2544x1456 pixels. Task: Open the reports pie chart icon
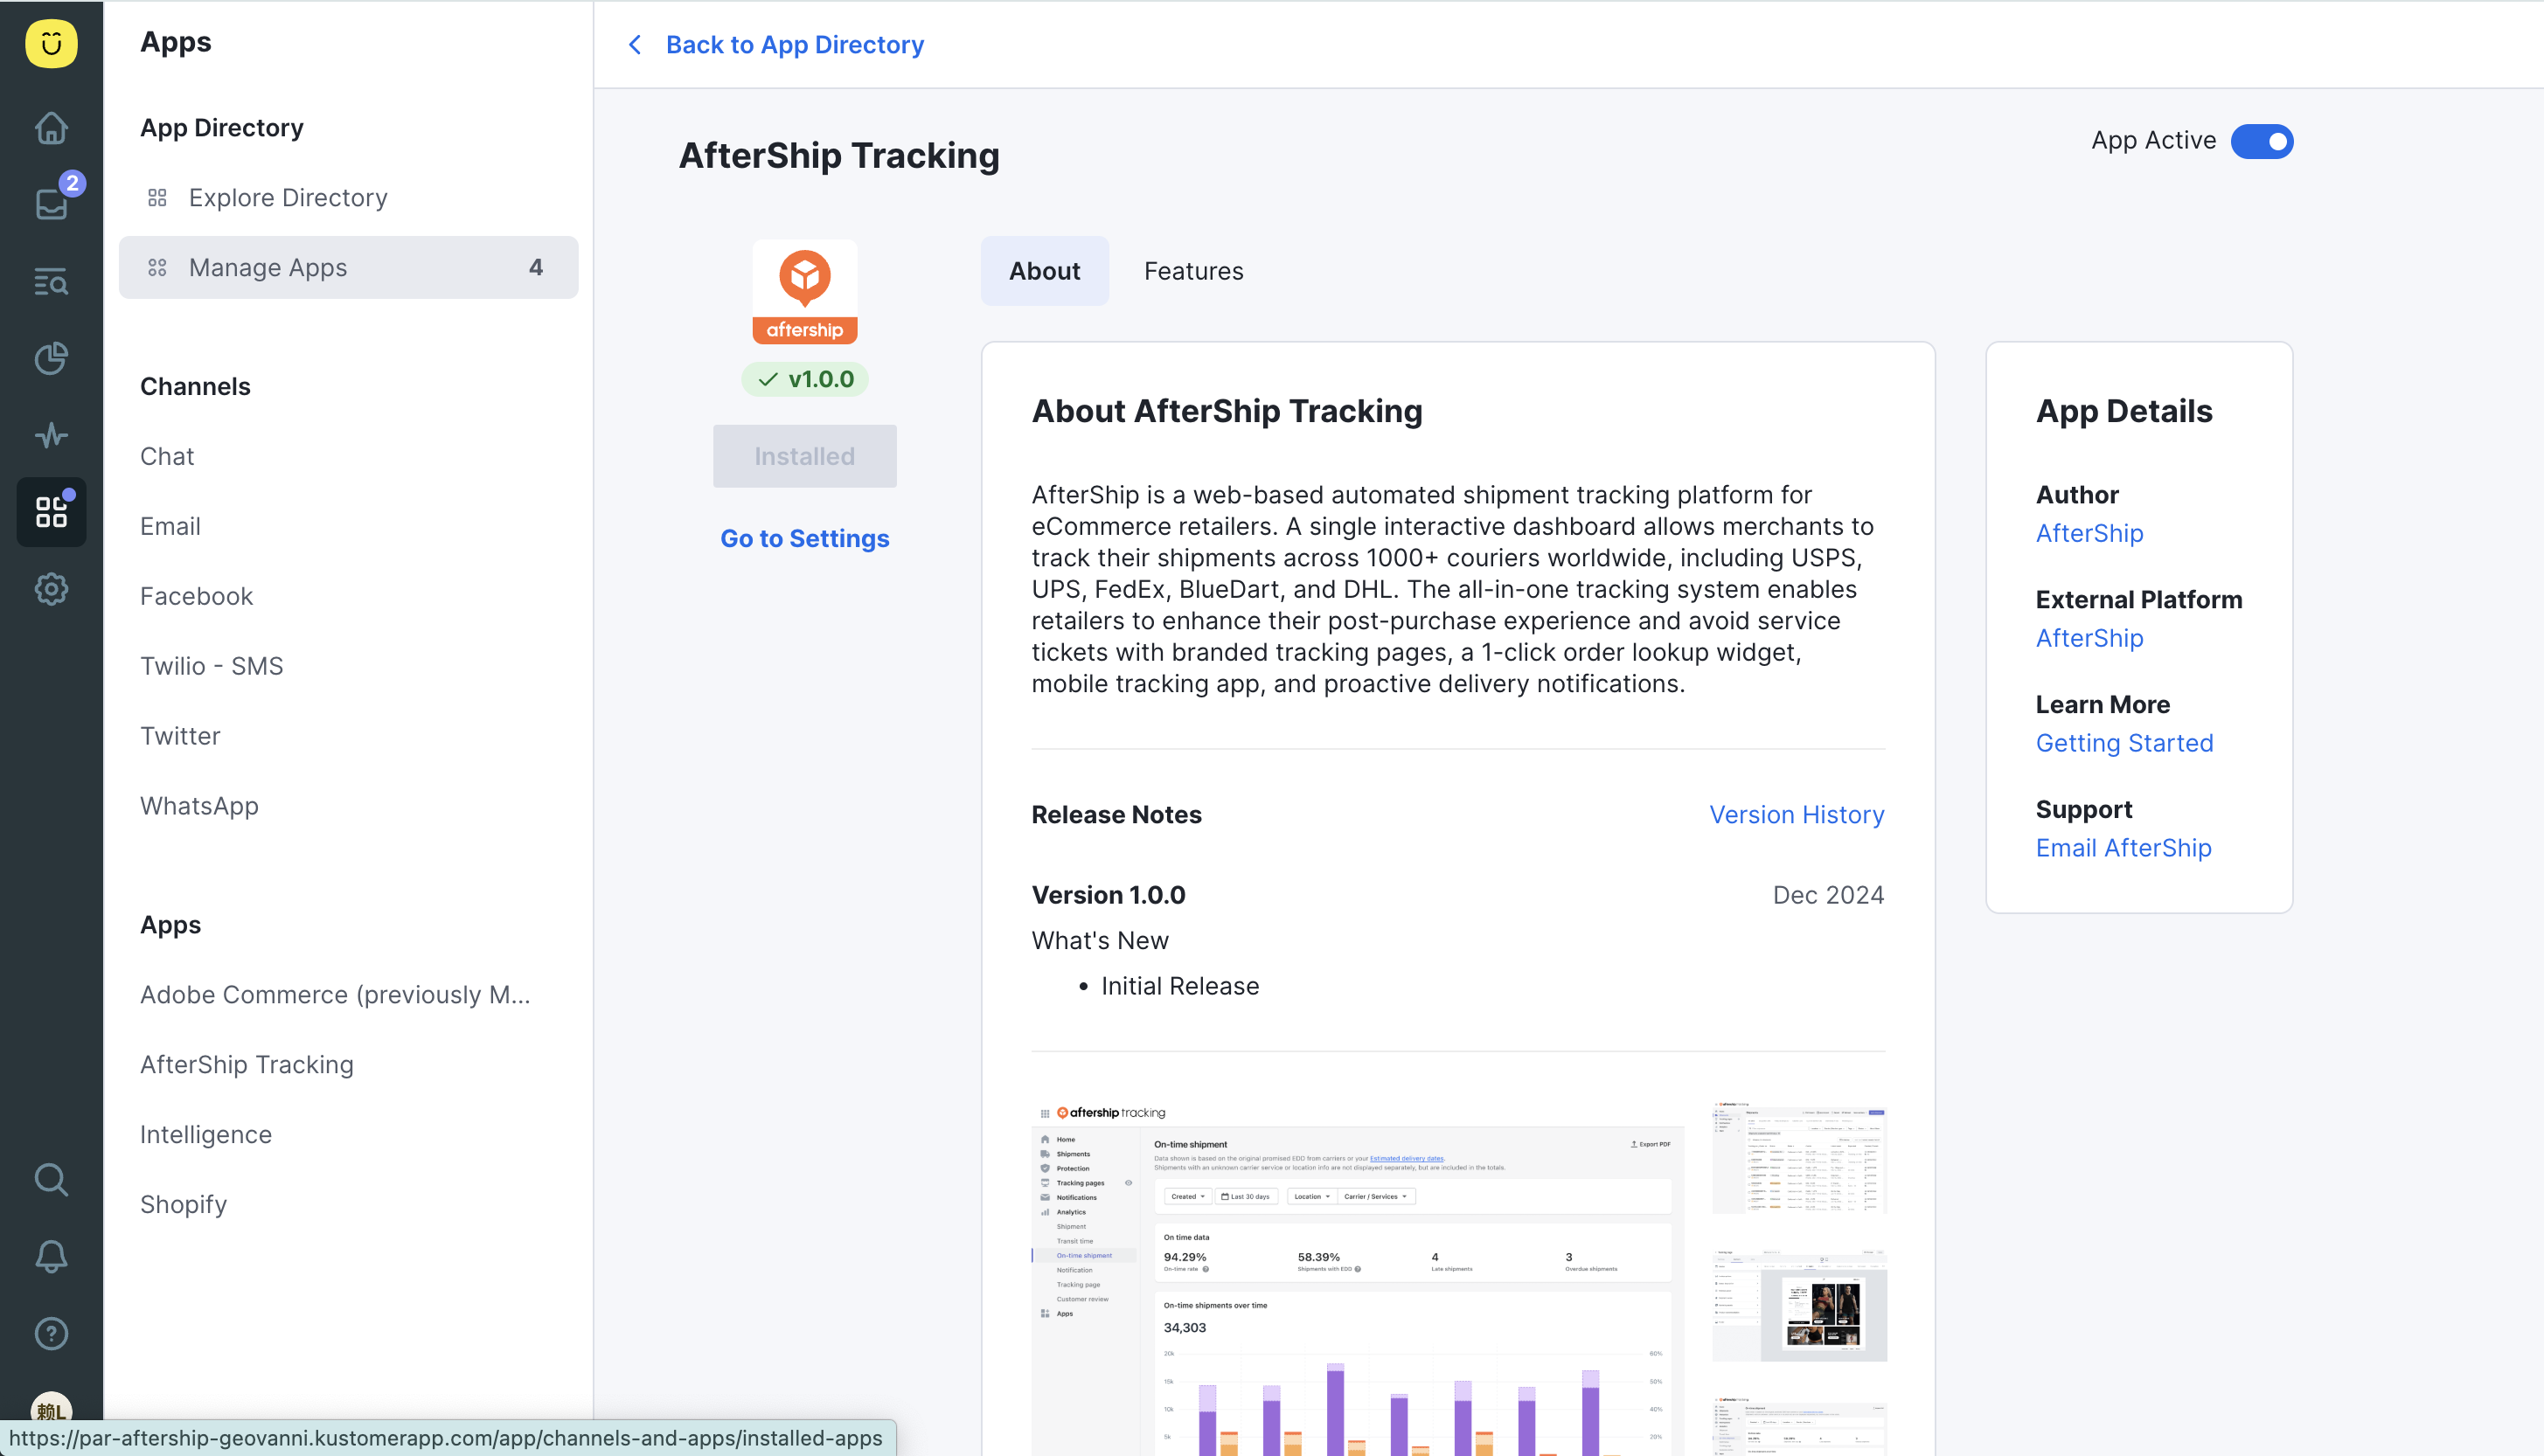51,358
